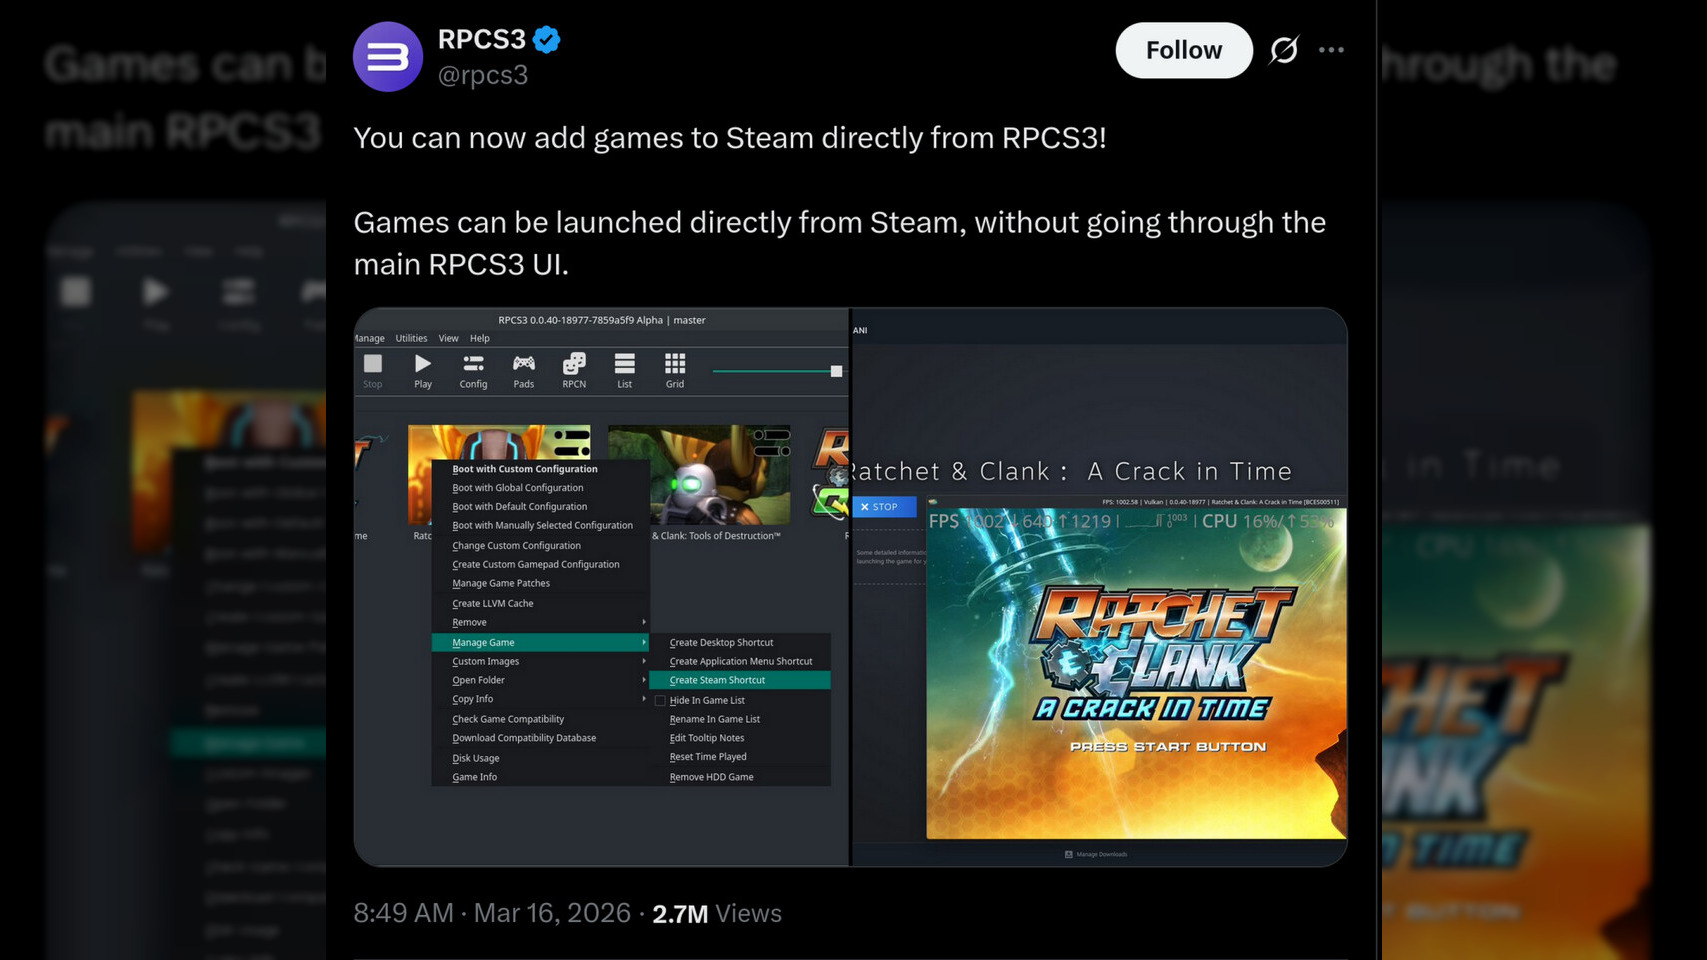Expand the Manage Game submenu
Screen dimensions: 1707x960
point(540,643)
